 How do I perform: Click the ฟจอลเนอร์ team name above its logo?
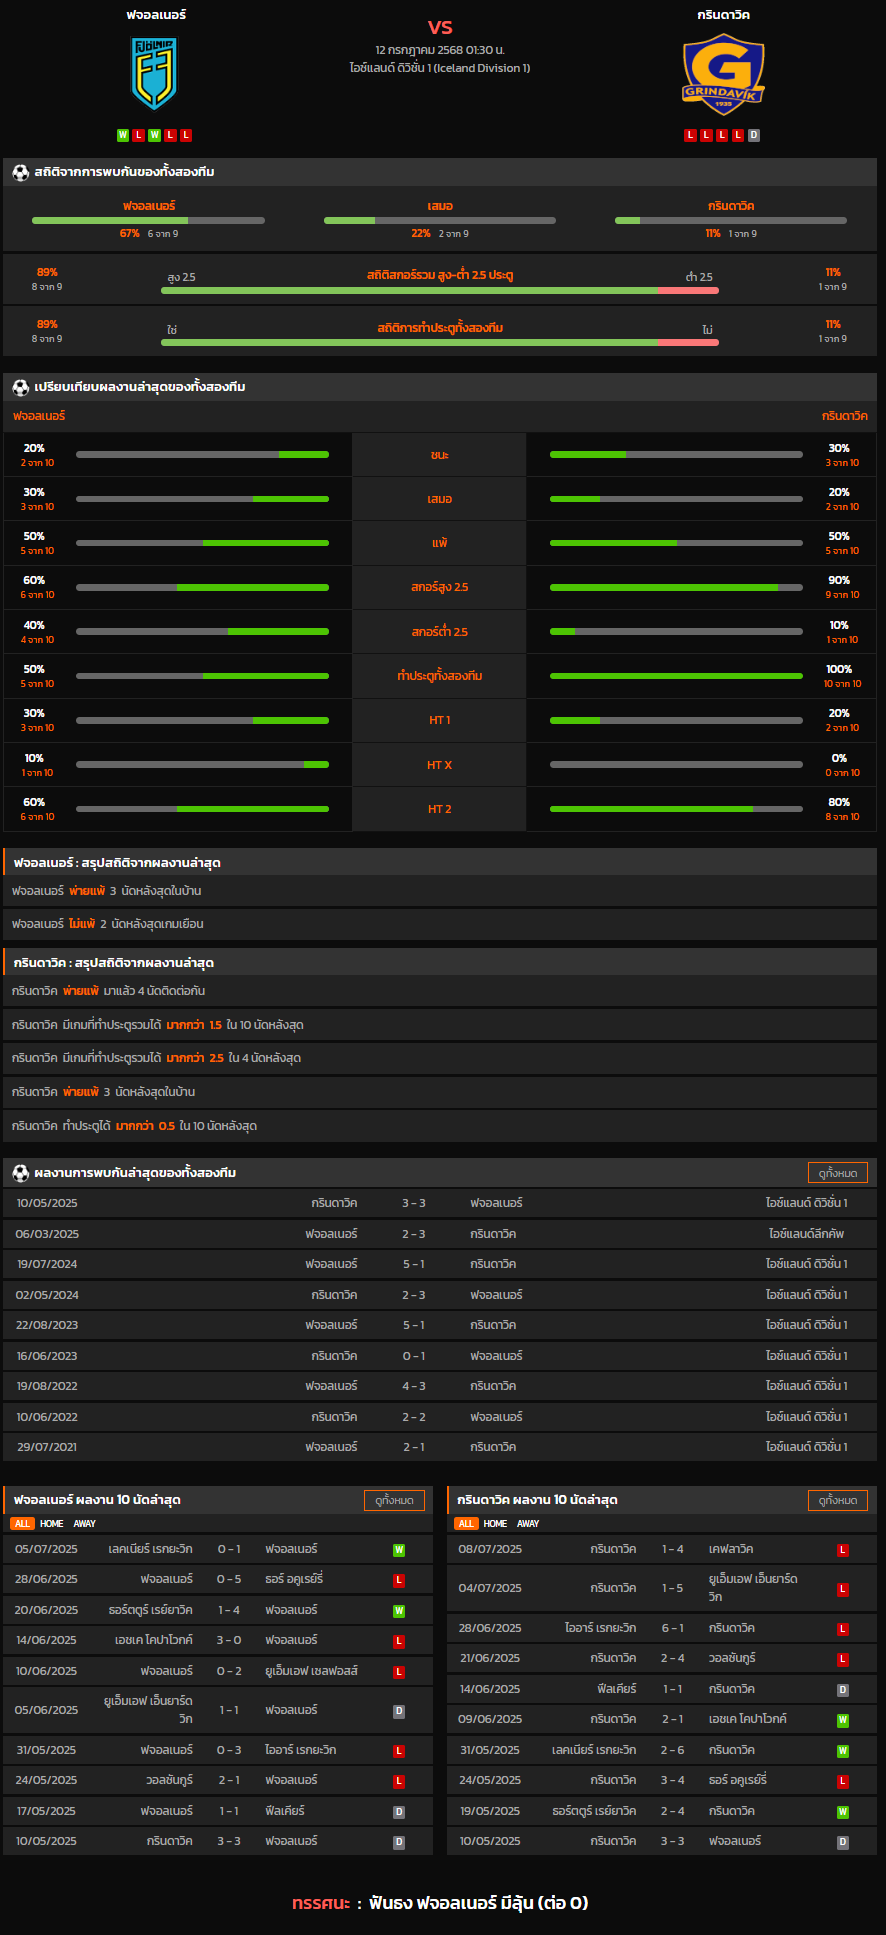155,15
